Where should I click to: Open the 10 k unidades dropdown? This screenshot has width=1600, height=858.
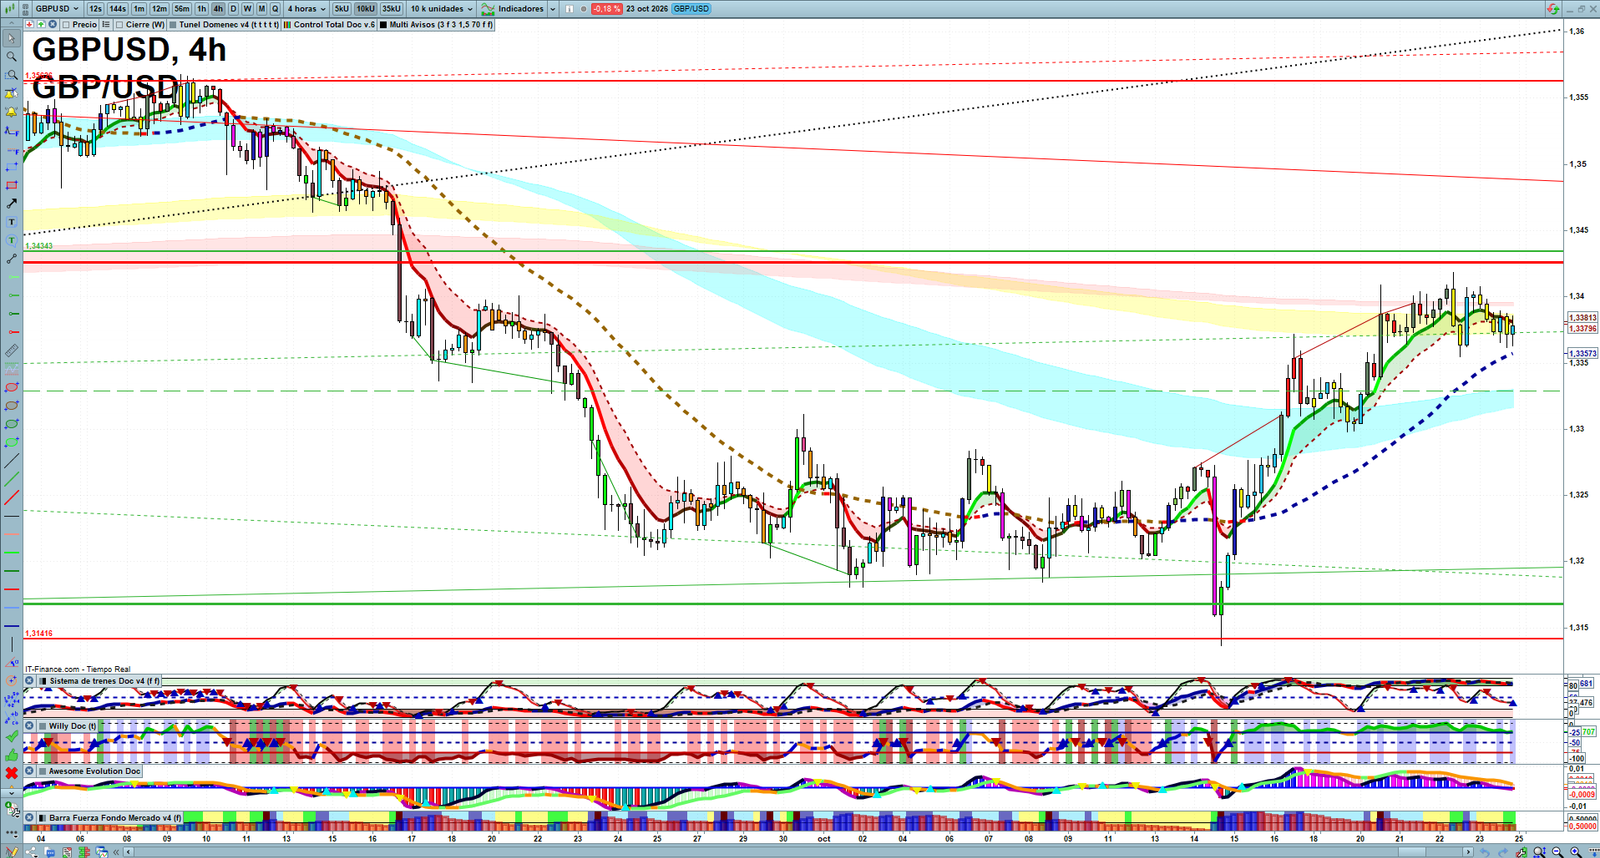(x=441, y=9)
